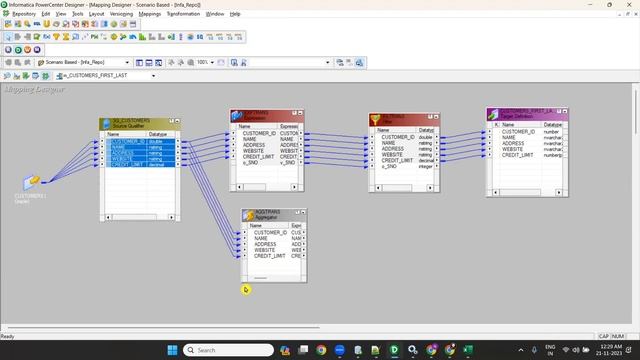This screenshot has height=360, width=640.
Task: Click the green icon left of mapping name dropdown
Action: [x=45, y=76]
